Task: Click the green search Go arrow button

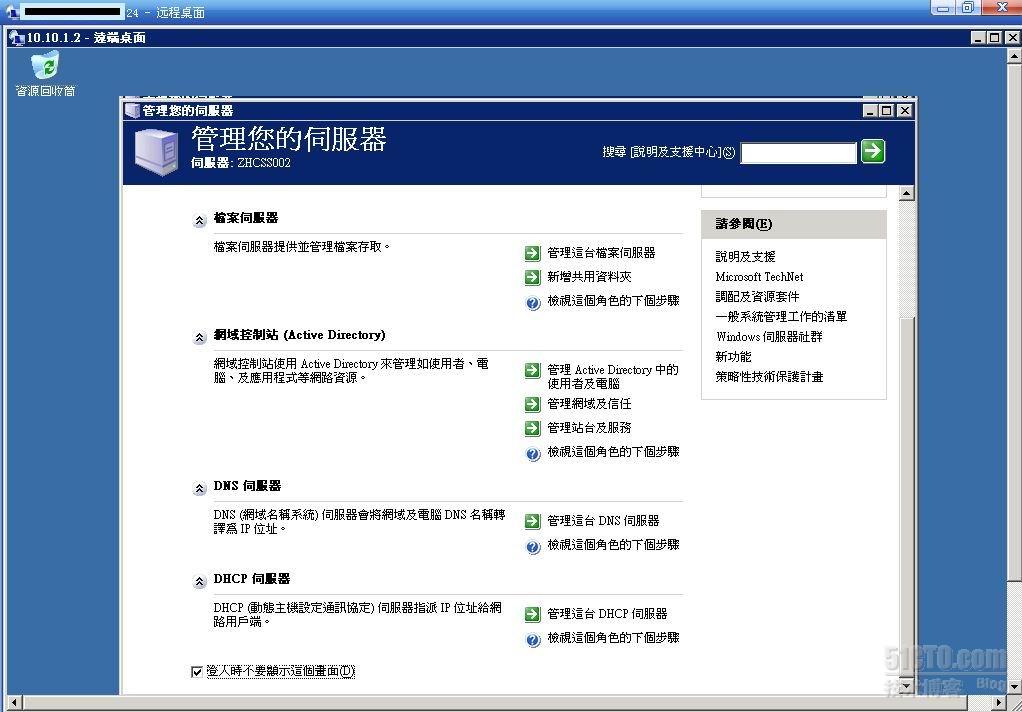Action: click(x=873, y=151)
